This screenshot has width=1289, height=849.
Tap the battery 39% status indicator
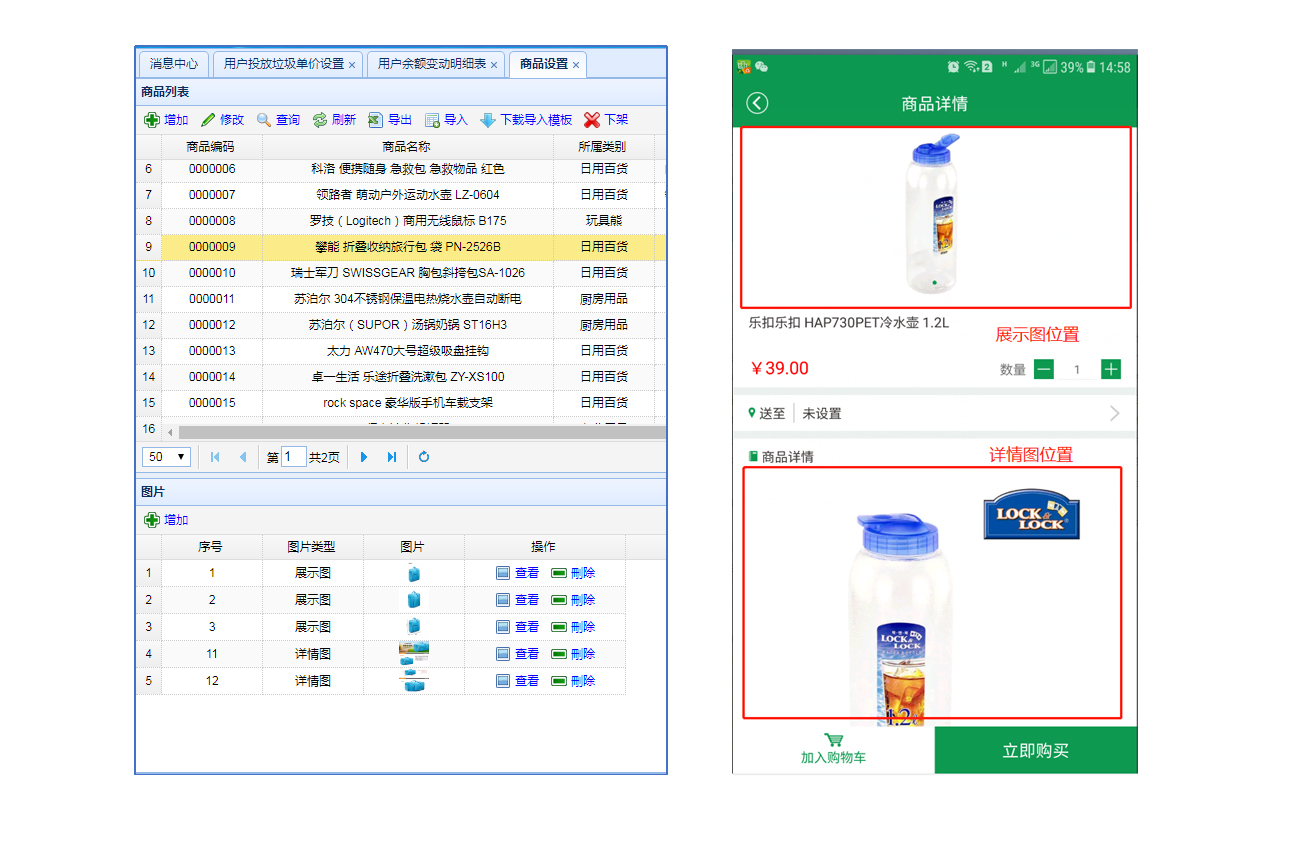(x=1078, y=67)
